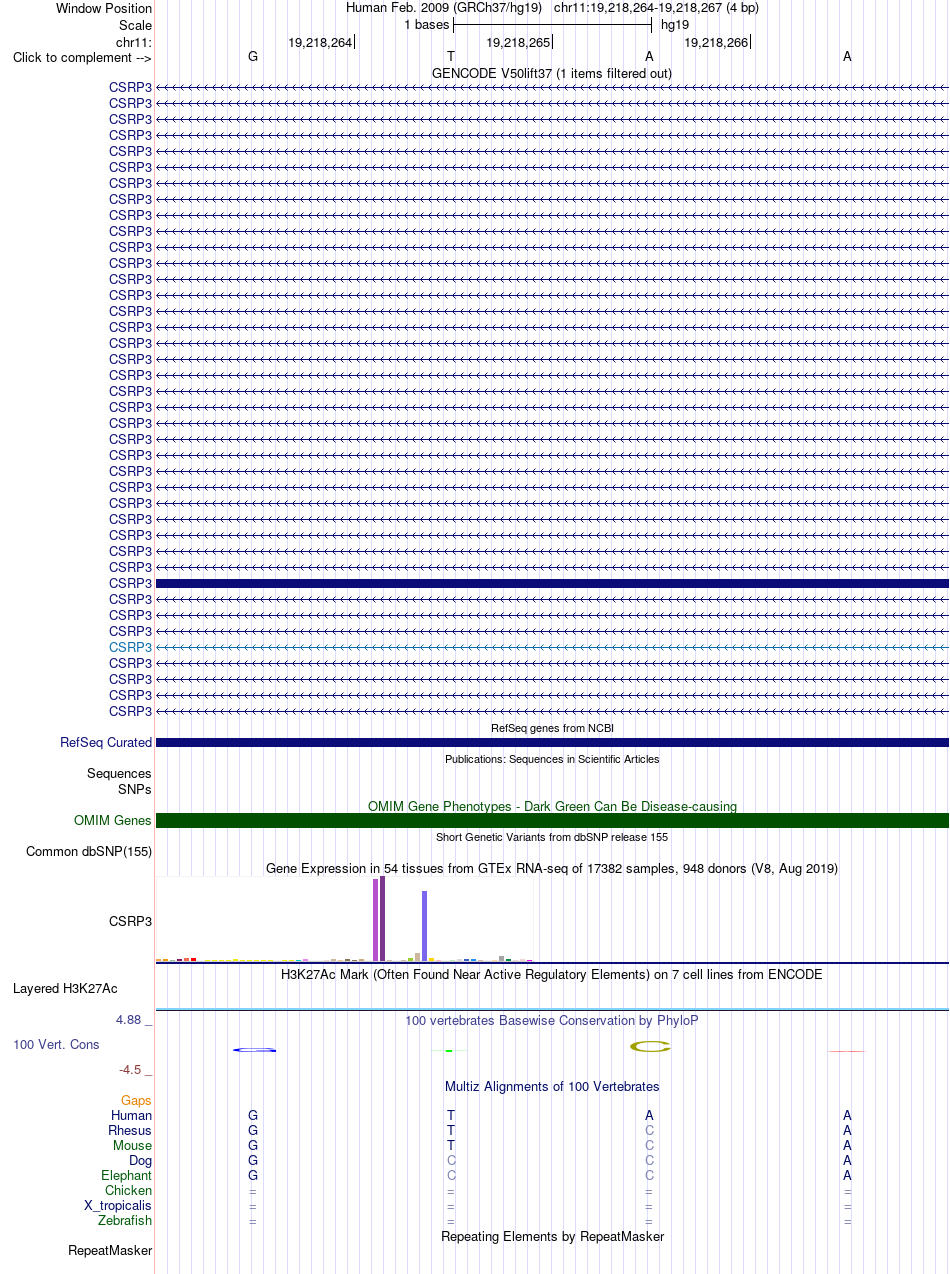Select the CSRP3 transcript with thick exon bar
This screenshot has width=950, height=1274.
pyautogui.click(x=552, y=583)
